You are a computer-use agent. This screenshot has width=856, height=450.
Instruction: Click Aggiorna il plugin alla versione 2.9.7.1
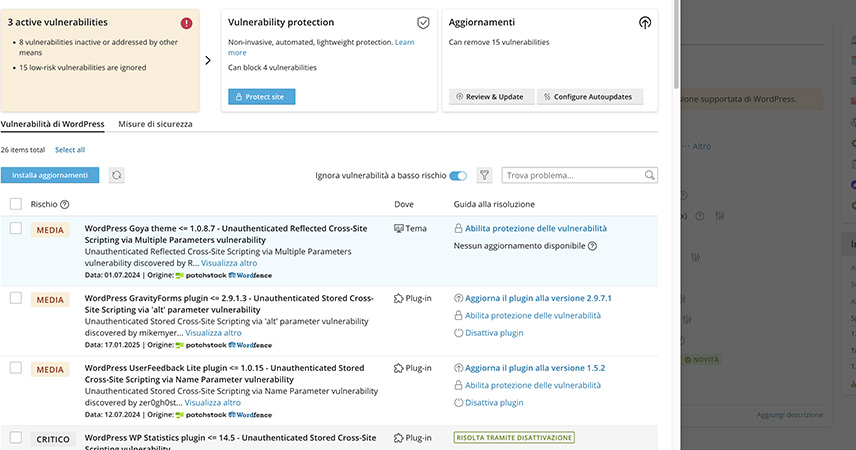pyautogui.click(x=538, y=298)
